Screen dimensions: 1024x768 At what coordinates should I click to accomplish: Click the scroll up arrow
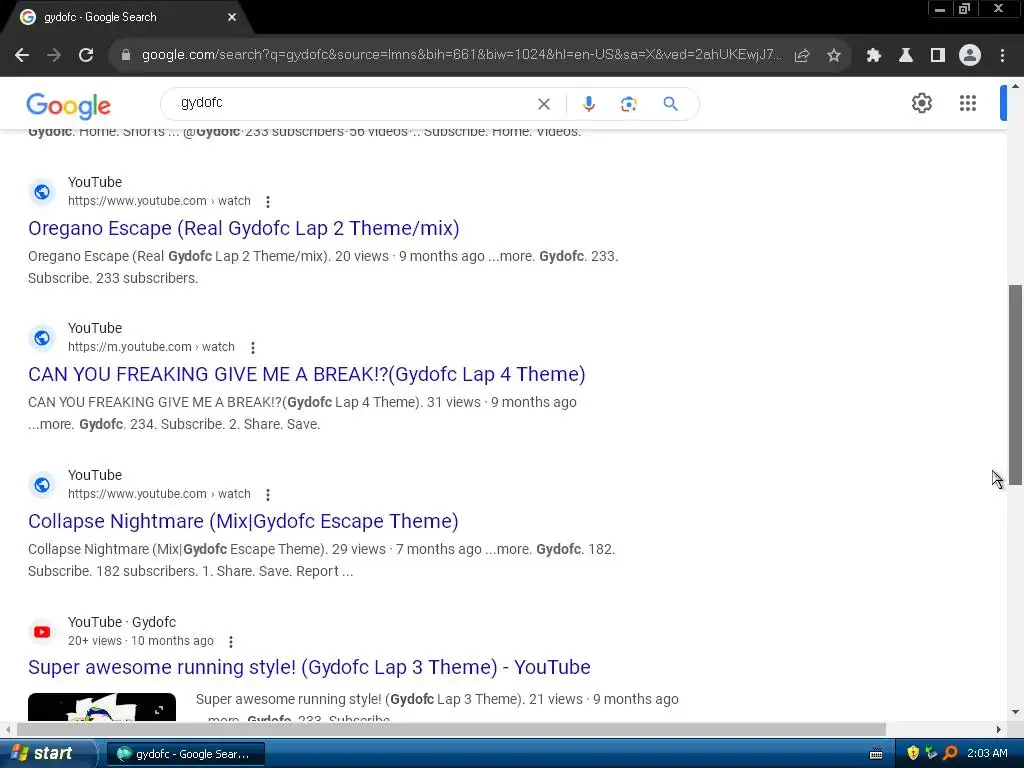pyautogui.click(x=1016, y=86)
